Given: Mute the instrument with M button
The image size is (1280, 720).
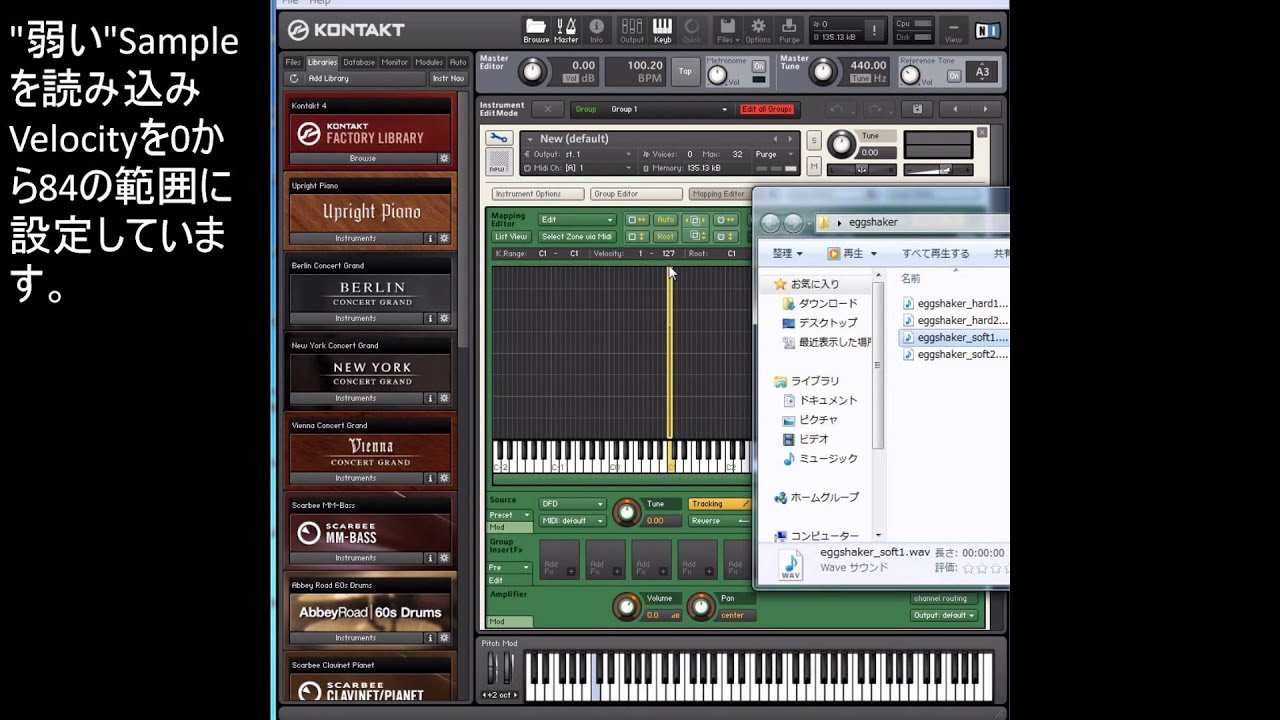Looking at the screenshot, I should tap(814, 165).
